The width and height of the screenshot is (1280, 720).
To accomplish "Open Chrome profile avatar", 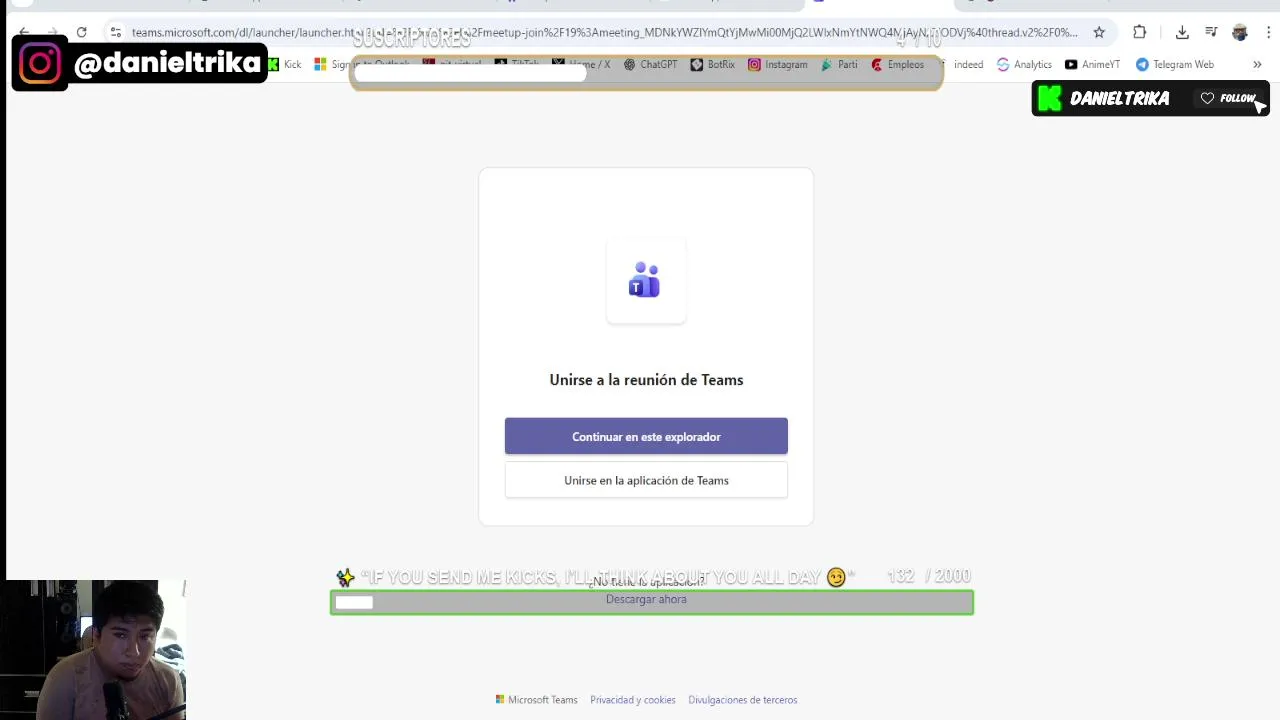I will click(1240, 32).
